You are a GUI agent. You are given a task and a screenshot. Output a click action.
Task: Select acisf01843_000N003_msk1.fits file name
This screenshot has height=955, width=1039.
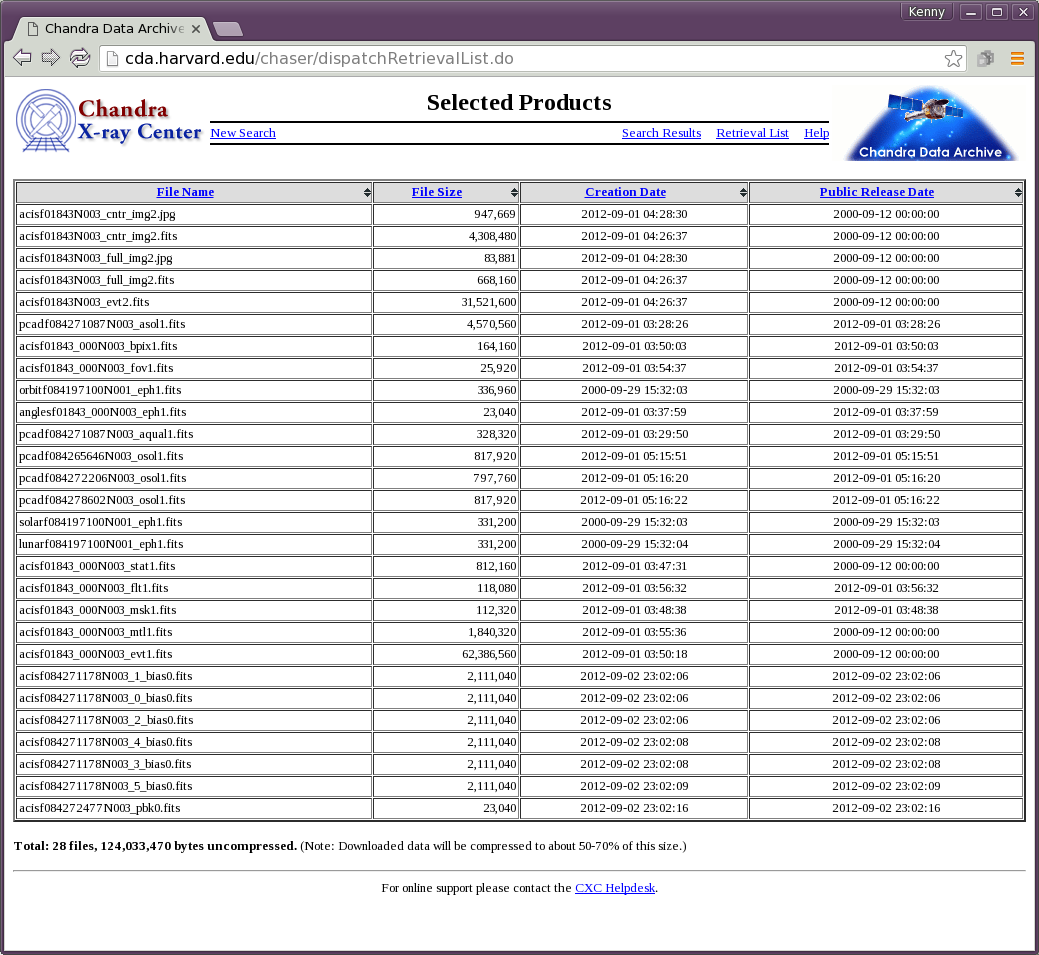[97, 609]
